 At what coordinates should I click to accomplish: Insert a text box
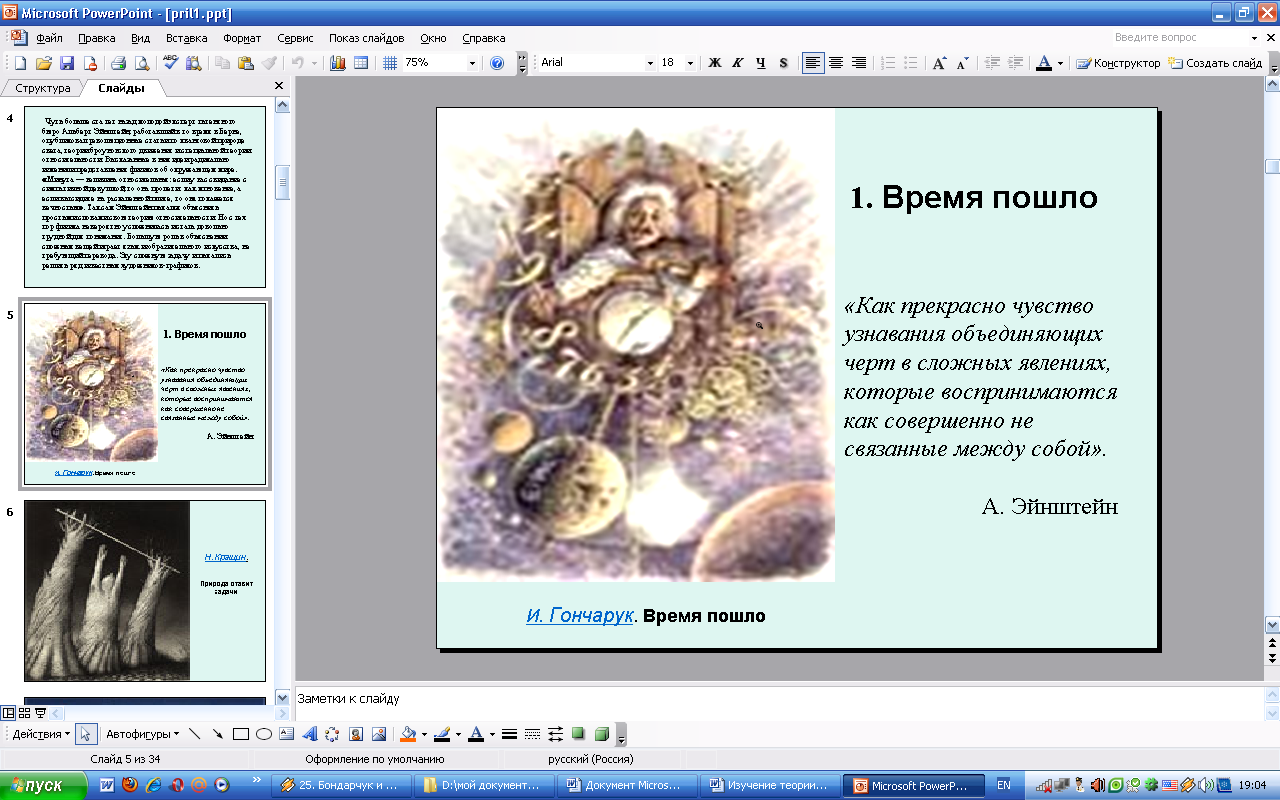click(x=287, y=734)
